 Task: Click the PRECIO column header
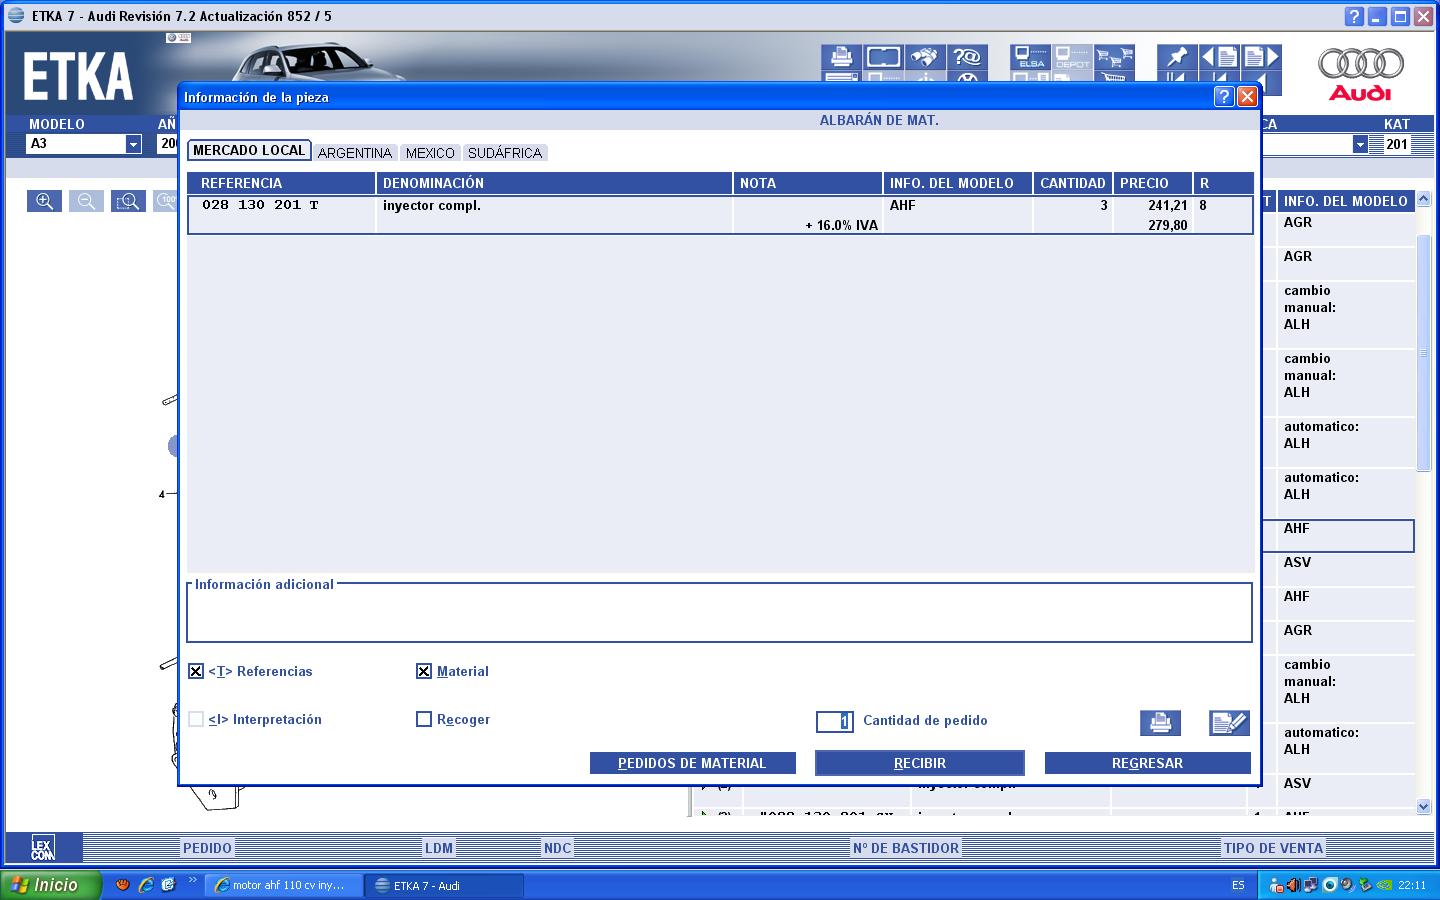tap(1153, 183)
